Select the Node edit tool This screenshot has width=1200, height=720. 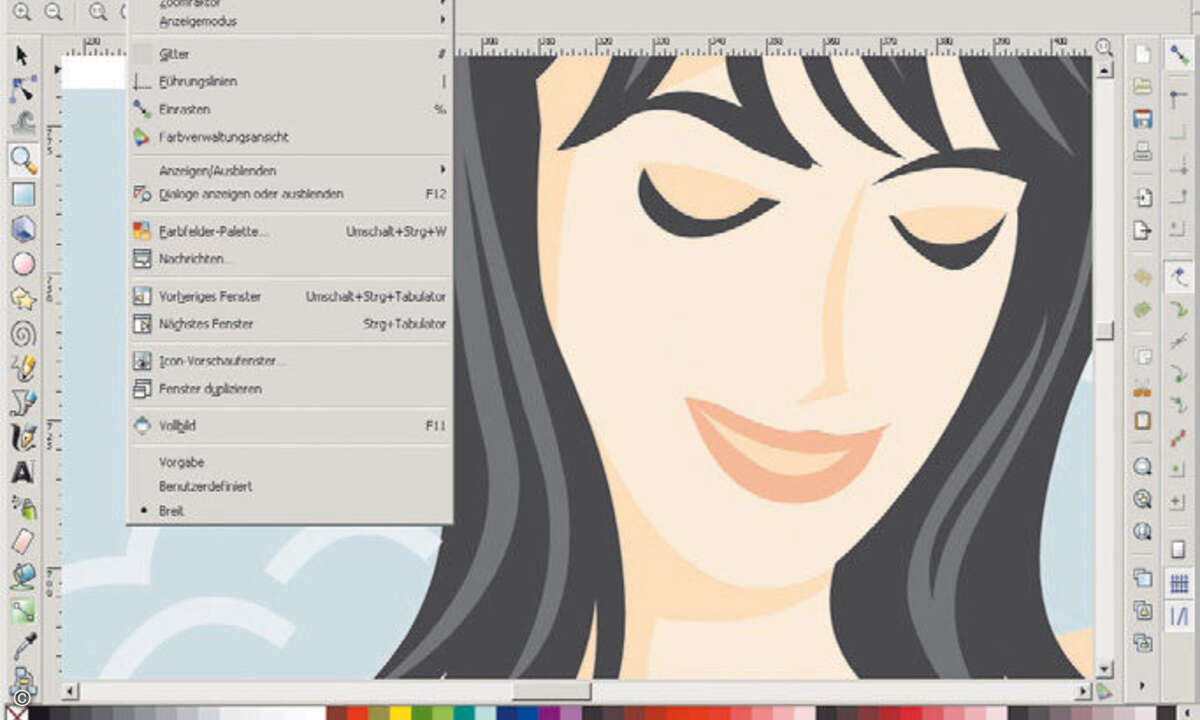tap(22, 90)
